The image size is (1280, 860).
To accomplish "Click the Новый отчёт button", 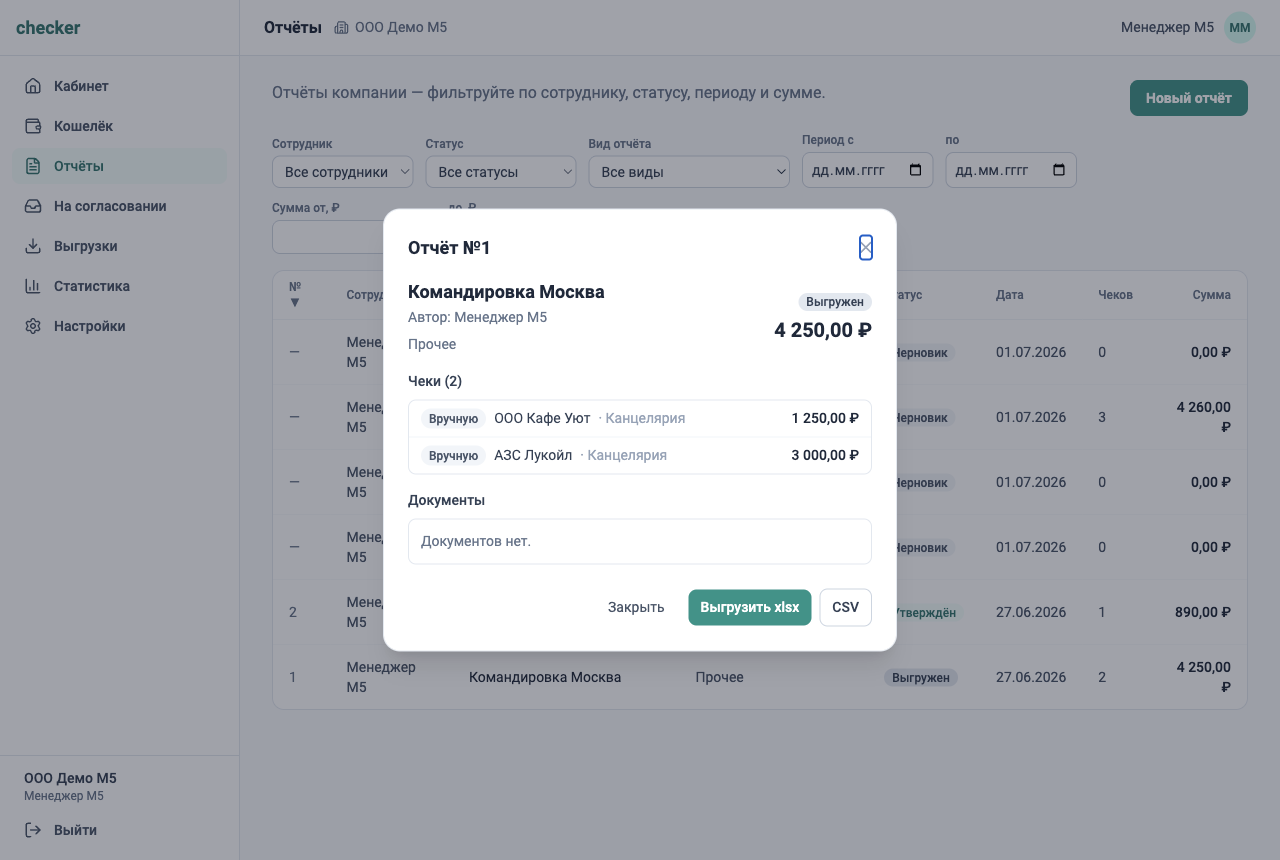I will pos(1189,98).
